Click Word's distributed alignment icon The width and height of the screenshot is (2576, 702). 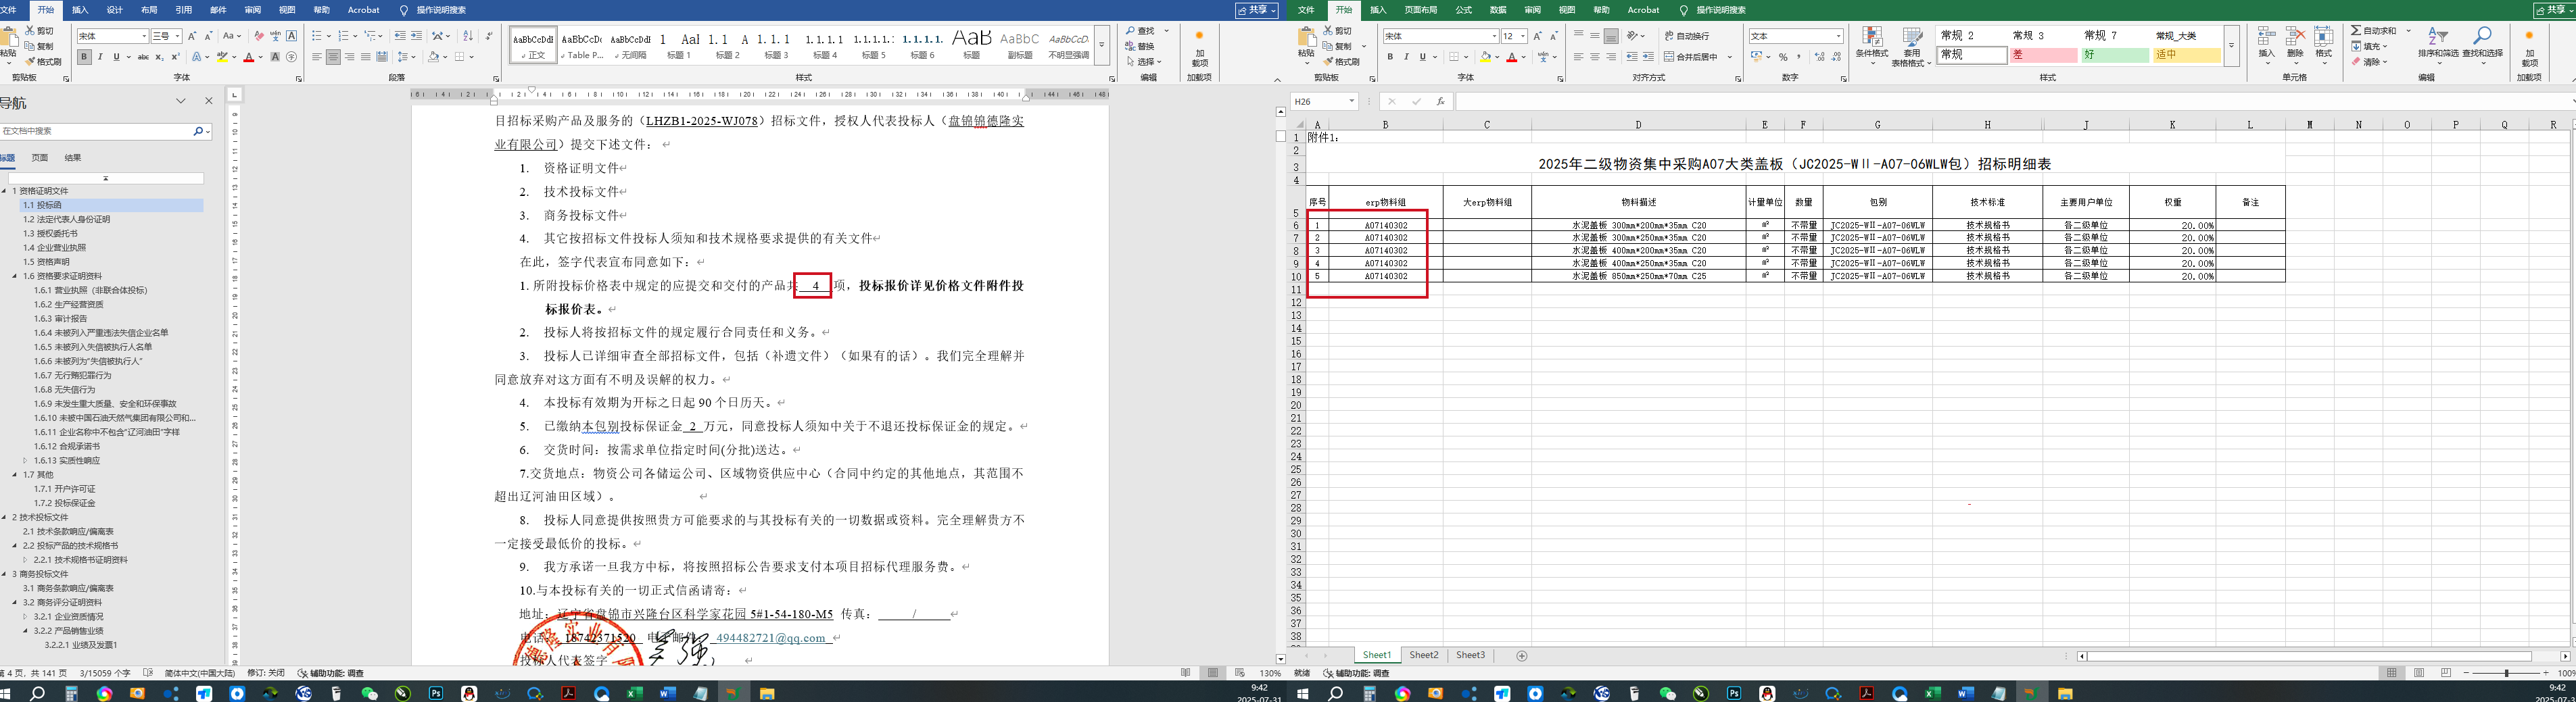381,57
